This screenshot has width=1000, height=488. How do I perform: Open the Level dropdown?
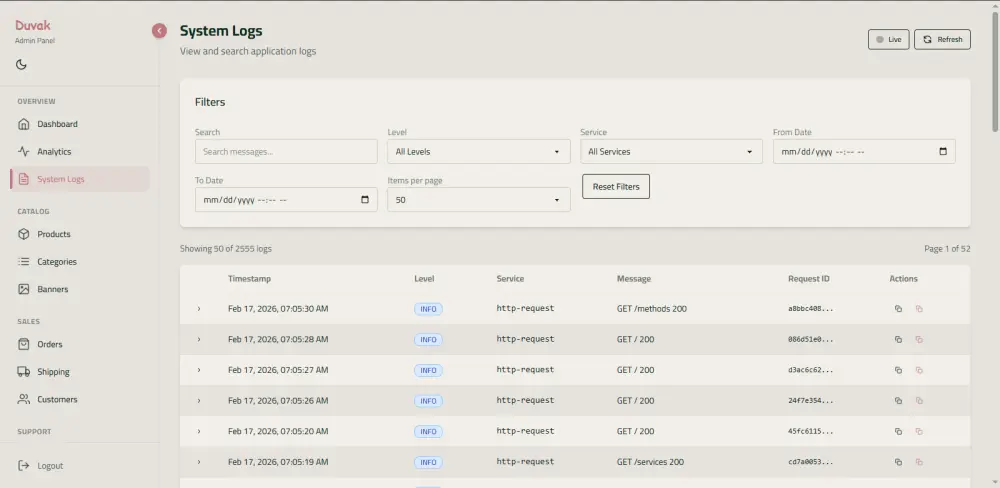pos(479,152)
